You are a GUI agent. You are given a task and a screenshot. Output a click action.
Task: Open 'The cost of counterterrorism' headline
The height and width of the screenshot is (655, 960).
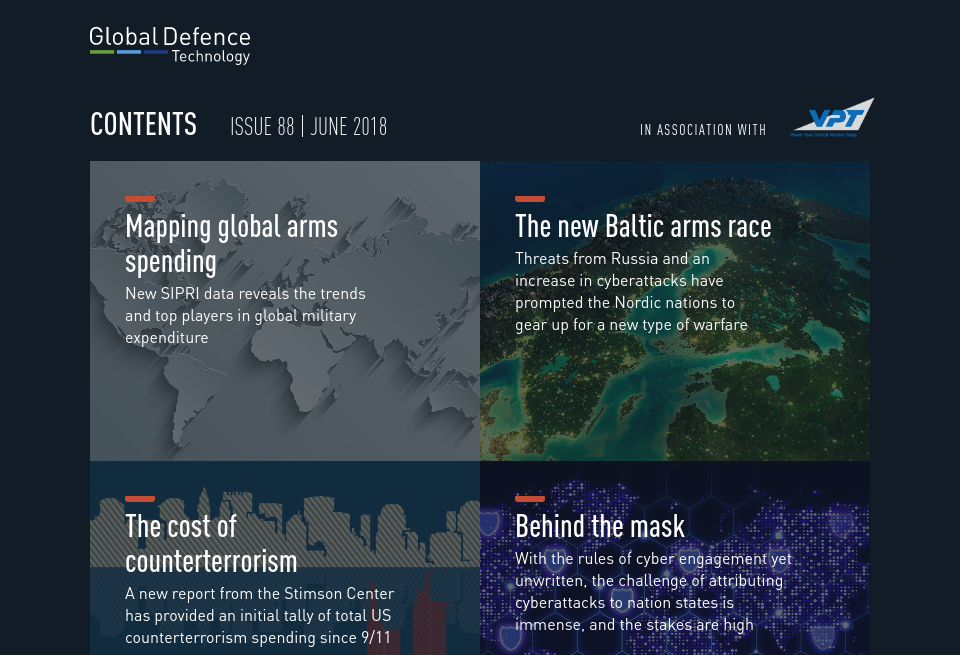(211, 544)
